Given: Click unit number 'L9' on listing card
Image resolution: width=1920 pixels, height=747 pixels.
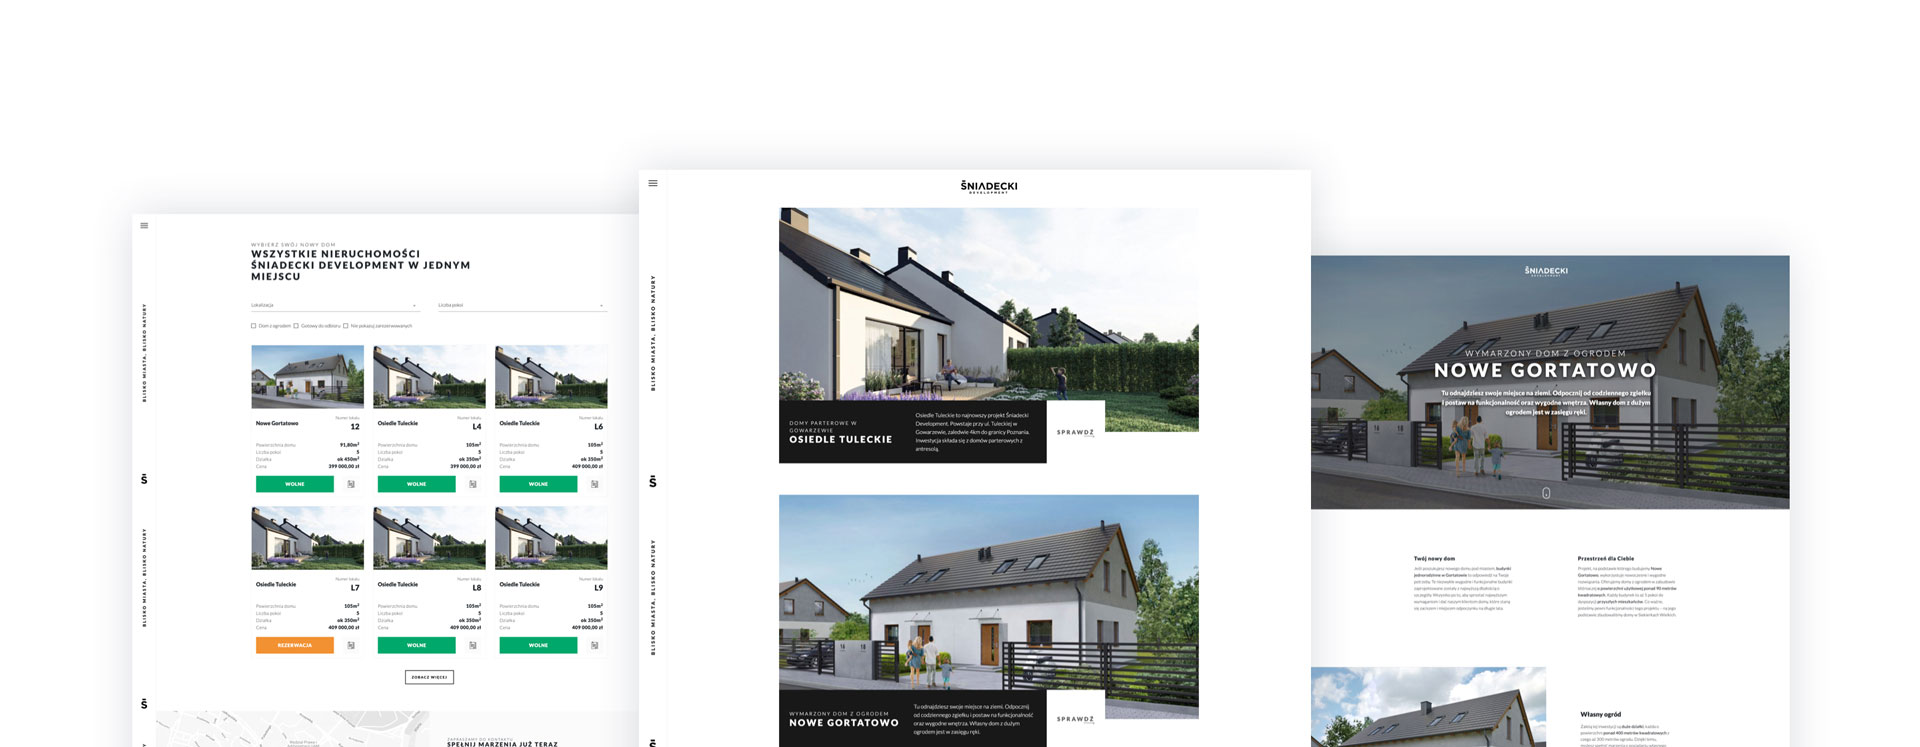Looking at the screenshot, I should coord(599,588).
